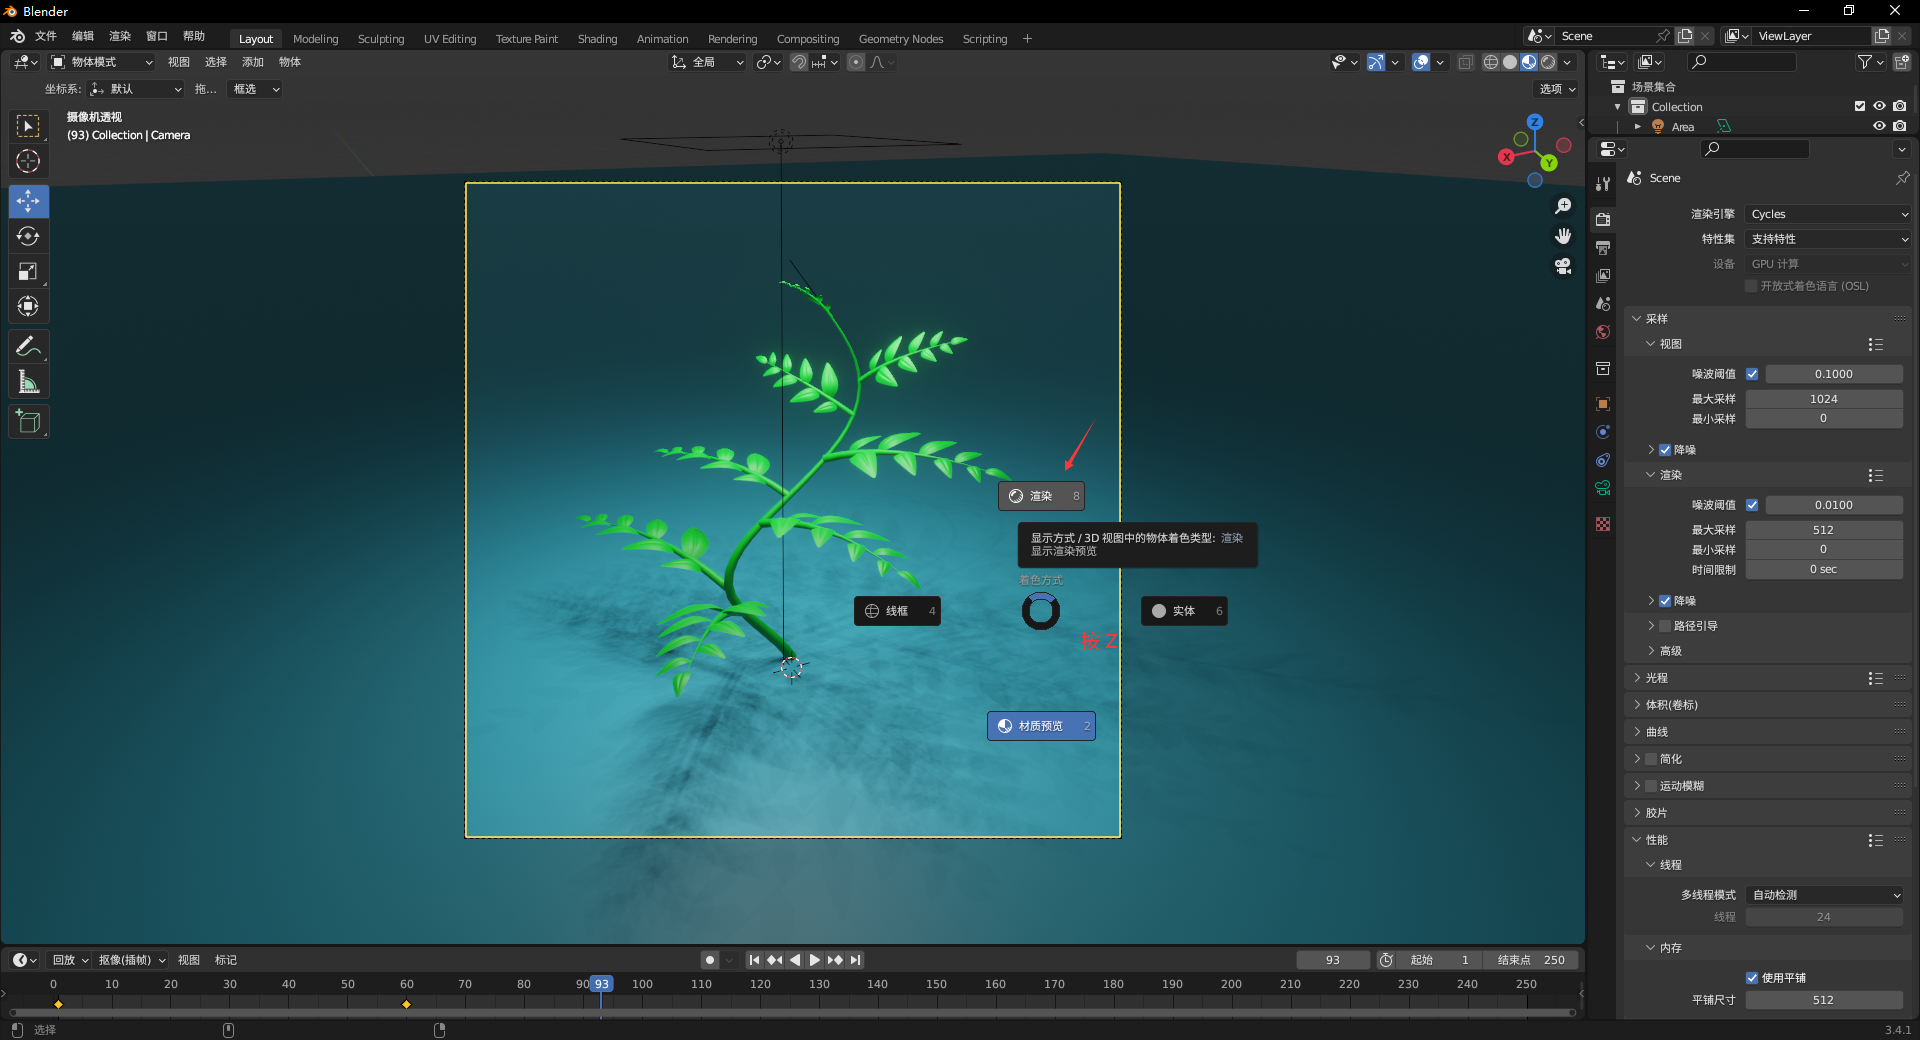
Task: Uncheck the viewport noise threshold checkbox
Action: coord(1752,374)
